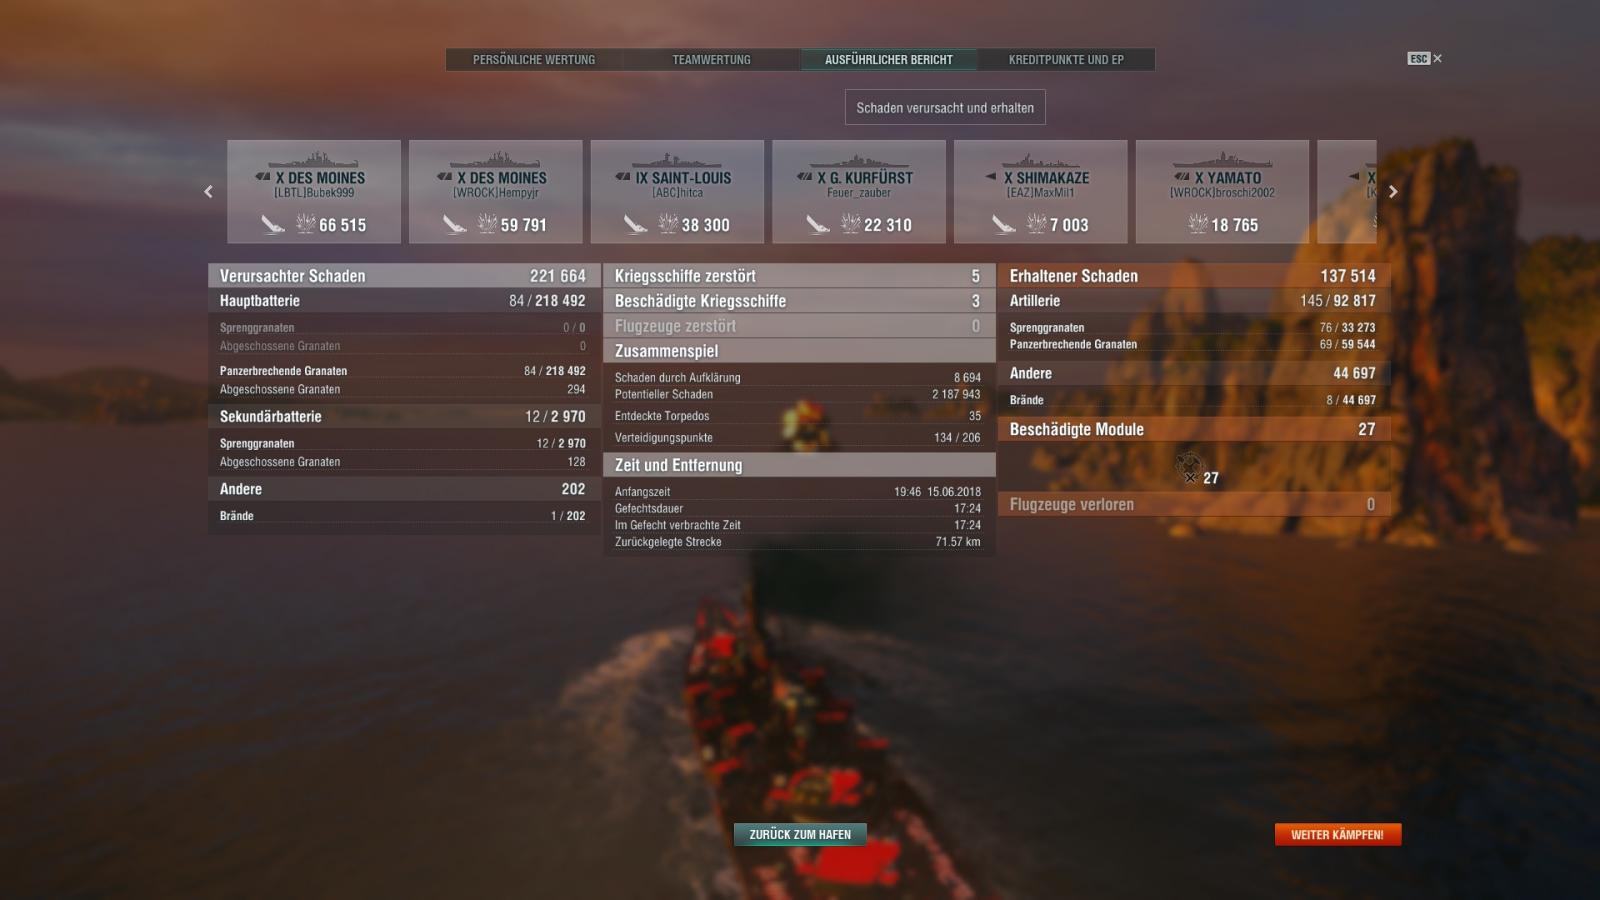Show next ships with right arrow
The height and width of the screenshot is (900, 1600).
click(x=1393, y=191)
